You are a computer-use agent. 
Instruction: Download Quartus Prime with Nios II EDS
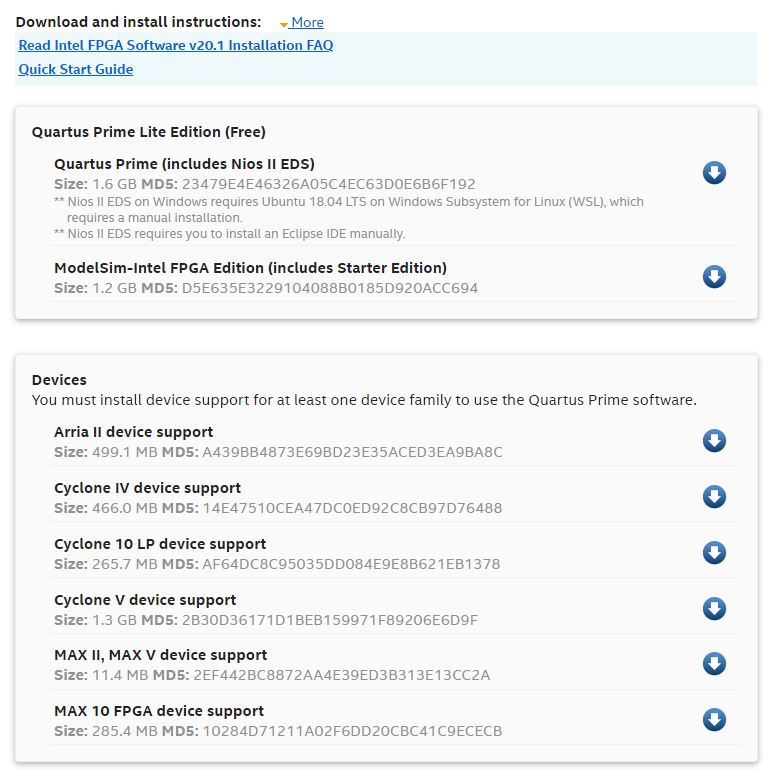pos(714,173)
